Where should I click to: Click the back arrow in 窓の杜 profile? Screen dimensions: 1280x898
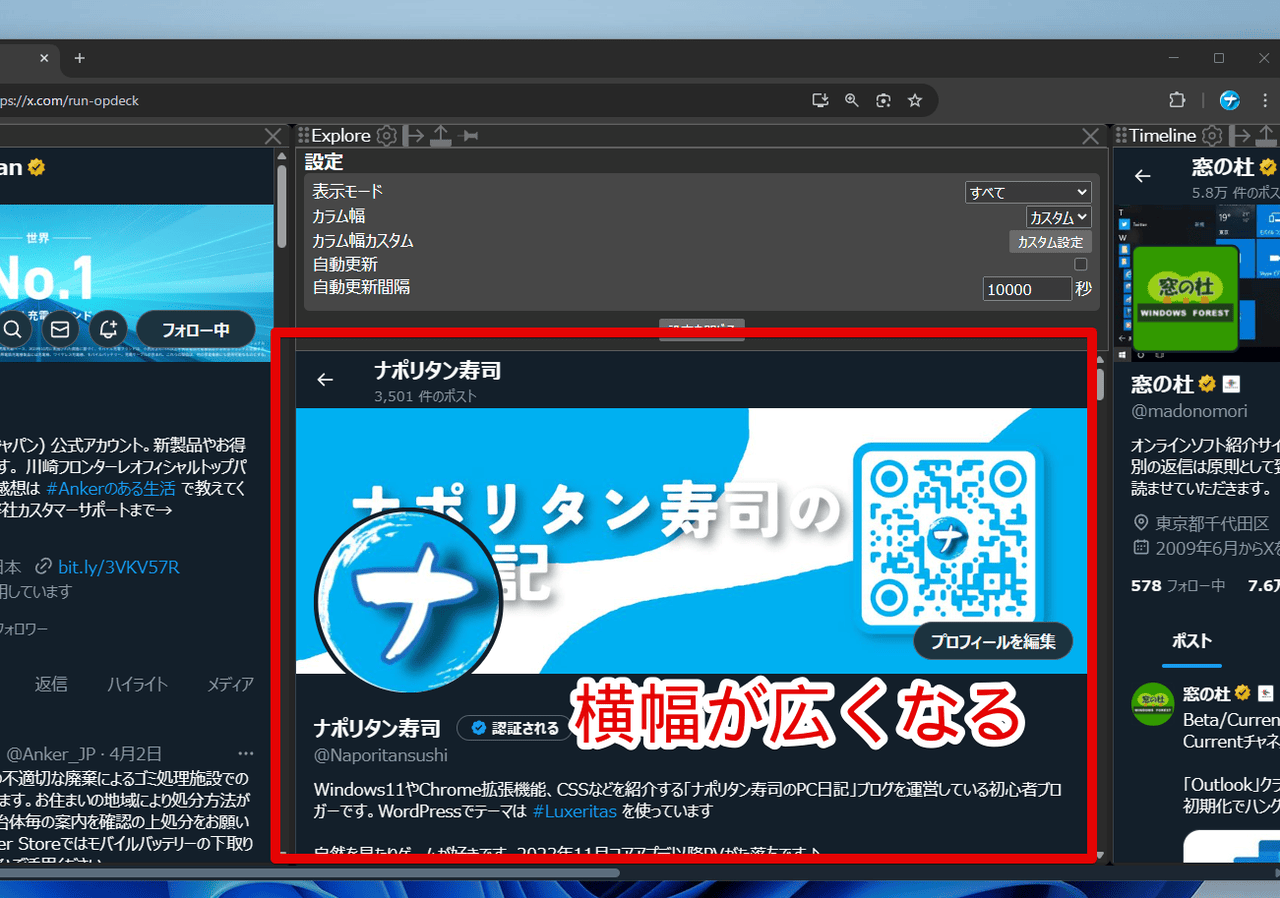[1143, 176]
